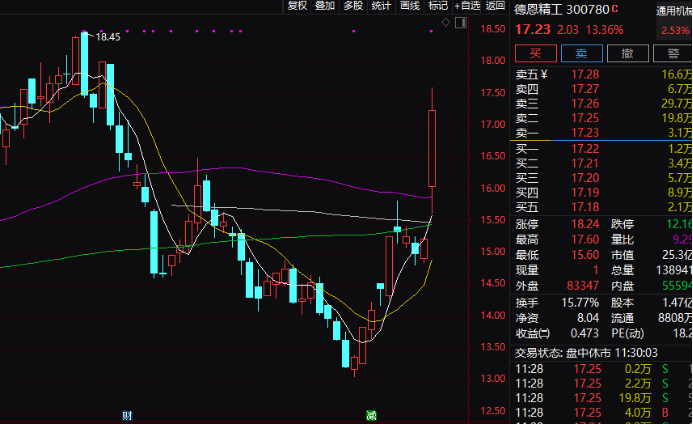Toggle the side panel layout icon
This screenshot has height=424, width=693.
click(x=461, y=22)
